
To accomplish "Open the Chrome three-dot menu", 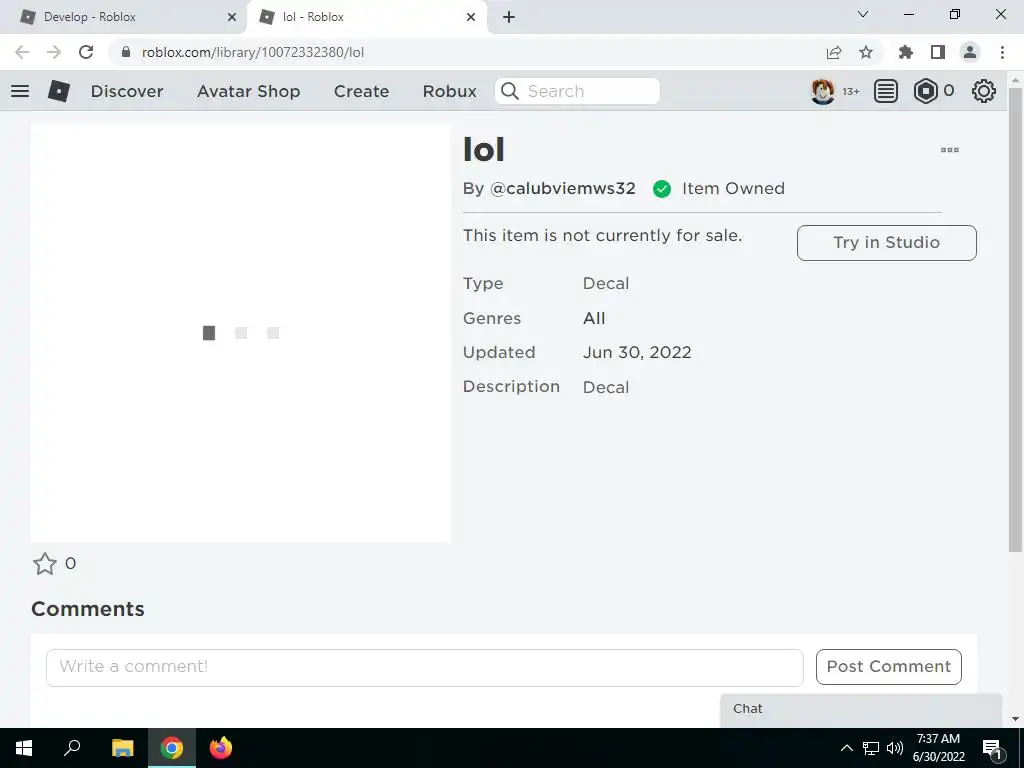I will pos(1002,52).
